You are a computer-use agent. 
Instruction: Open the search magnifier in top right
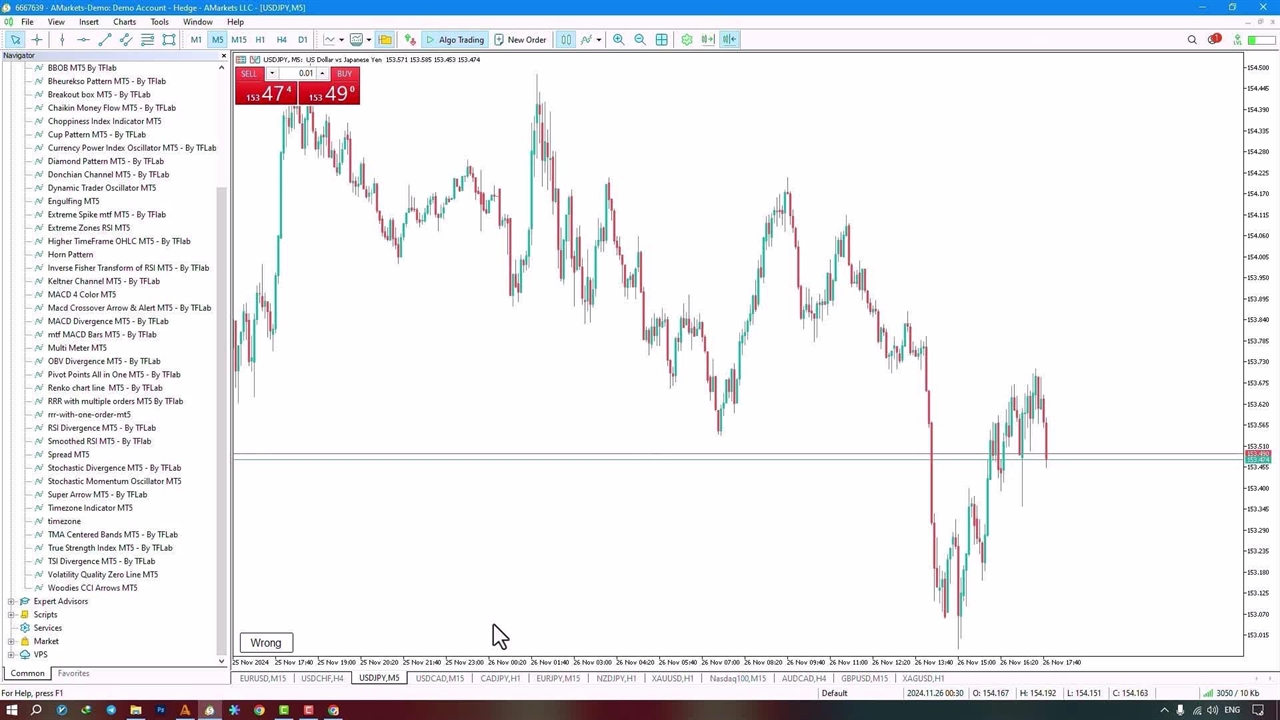(1192, 40)
